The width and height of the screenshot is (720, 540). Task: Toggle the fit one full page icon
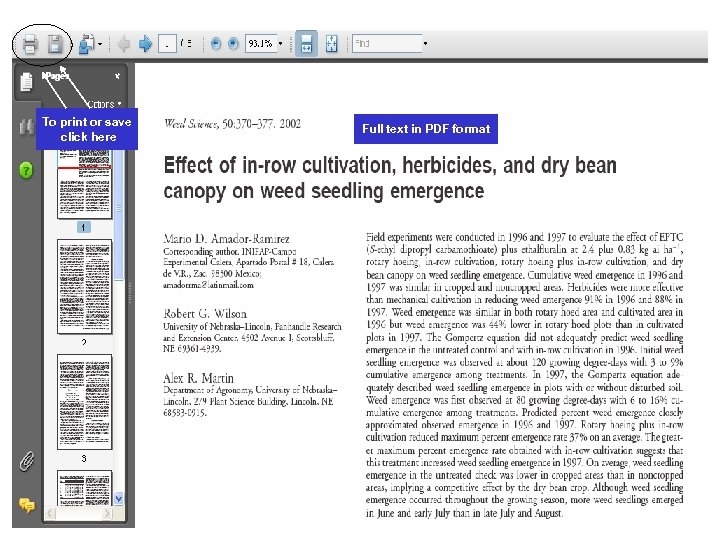(x=331, y=44)
